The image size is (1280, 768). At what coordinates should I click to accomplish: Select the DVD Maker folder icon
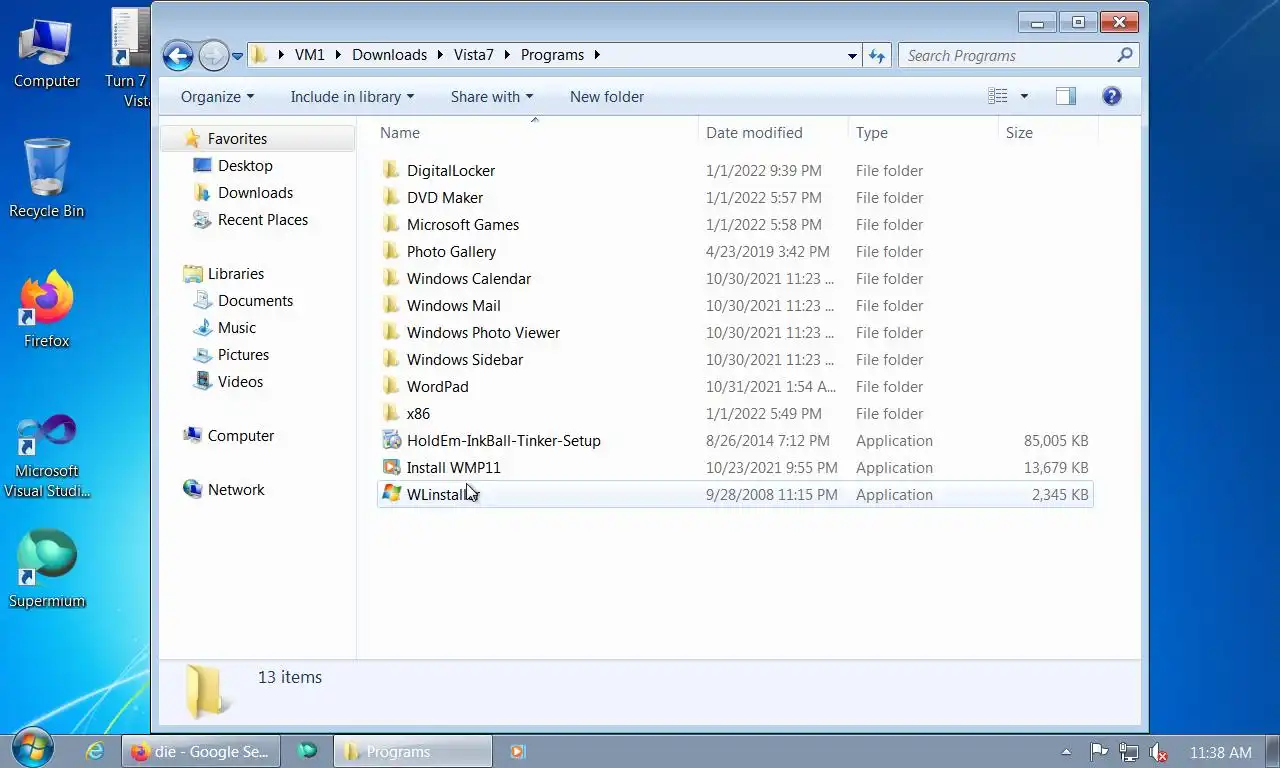click(x=391, y=197)
